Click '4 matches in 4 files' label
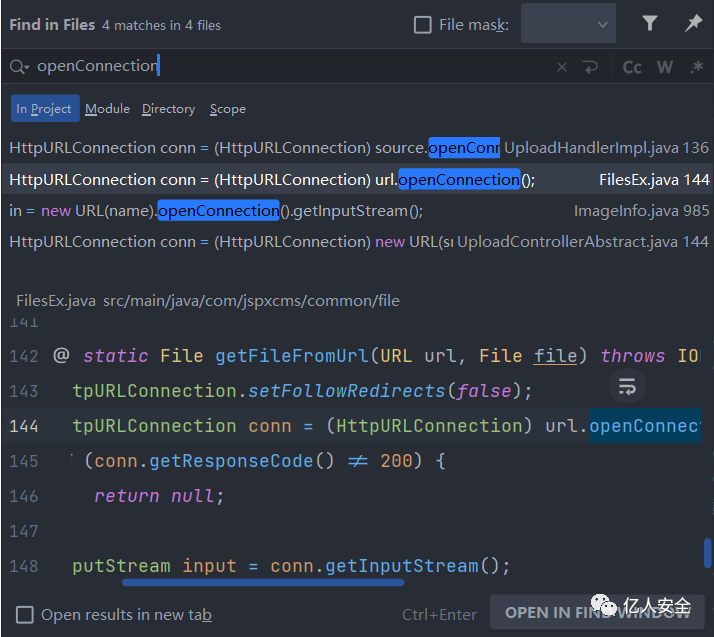Viewport: 714px width, 637px height. click(161, 25)
